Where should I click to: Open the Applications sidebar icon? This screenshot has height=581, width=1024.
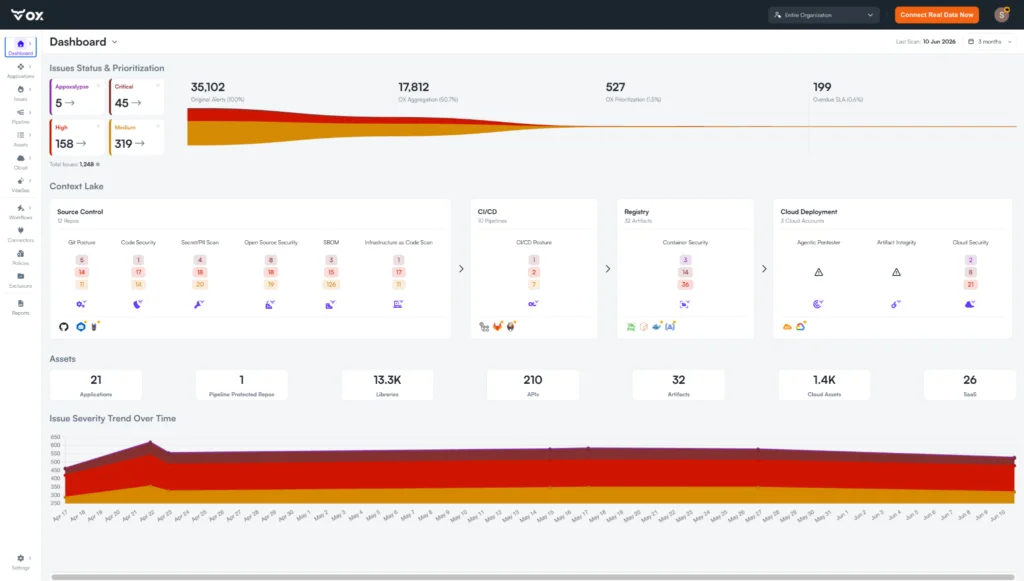tap(20, 71)
